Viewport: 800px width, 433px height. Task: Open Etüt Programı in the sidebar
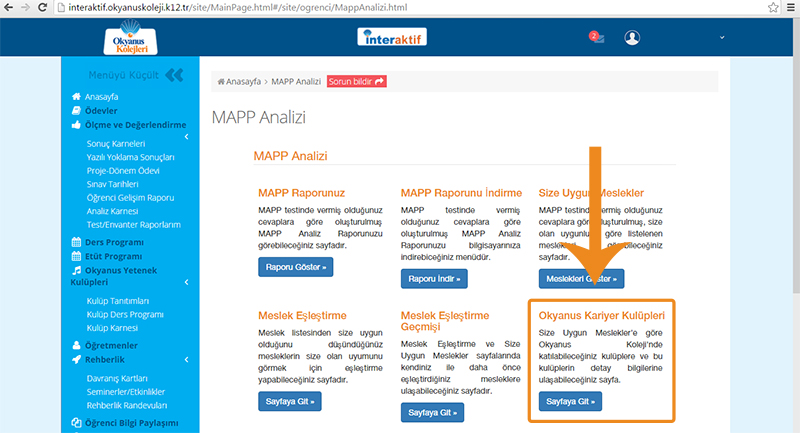[x=113, y=256]
